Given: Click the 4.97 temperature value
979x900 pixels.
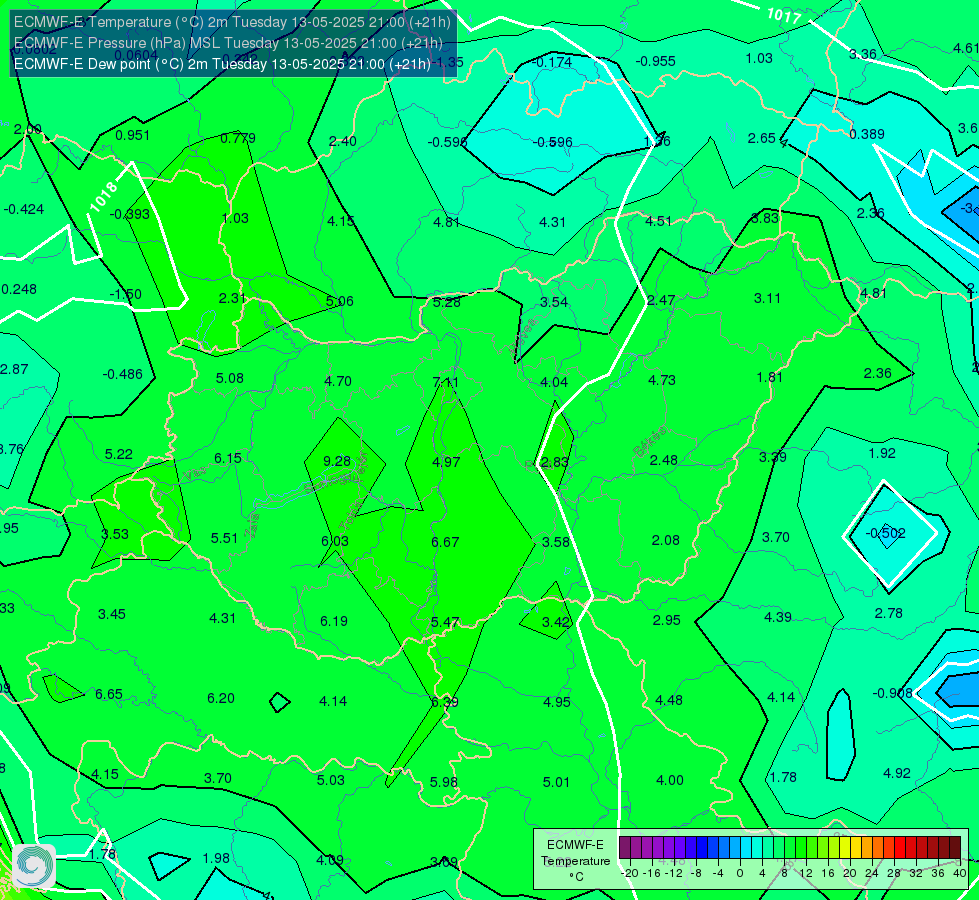Looking at the screenshot, I should [x=446, y=462].
